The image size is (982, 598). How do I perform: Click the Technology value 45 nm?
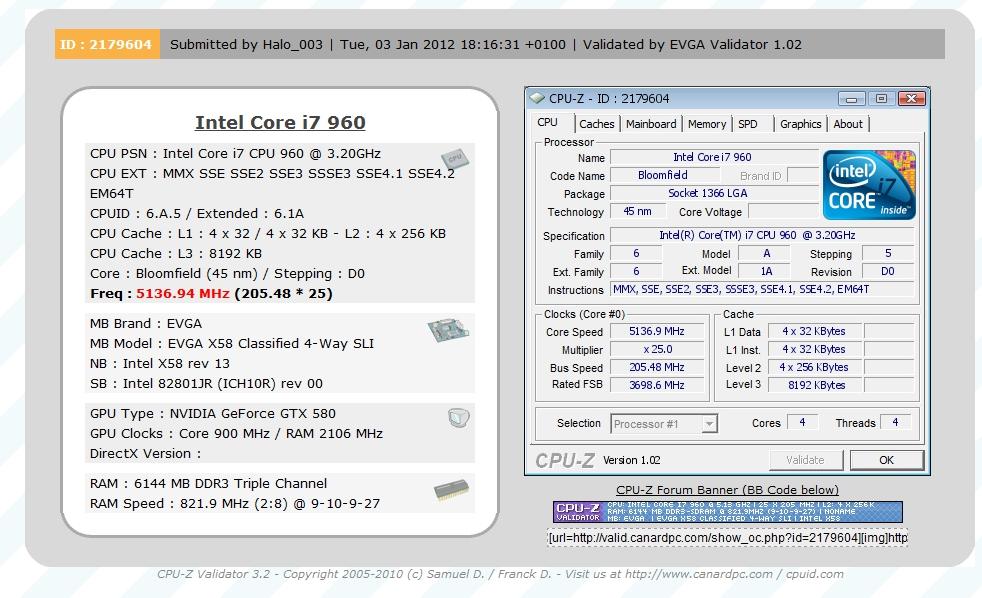tap(637, 212)
